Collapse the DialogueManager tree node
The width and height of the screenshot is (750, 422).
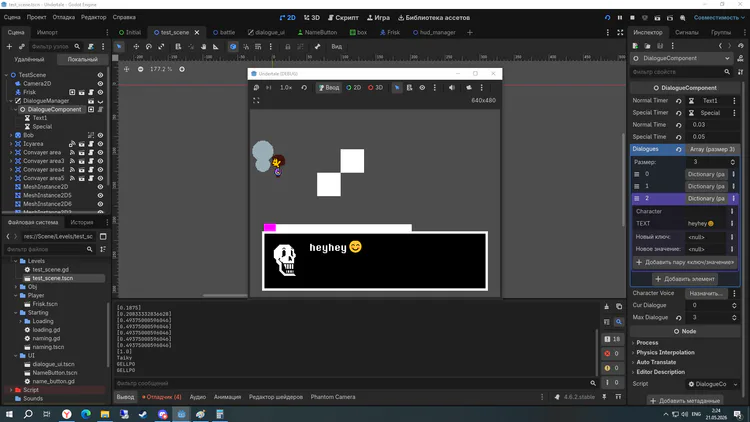(11, 101)
